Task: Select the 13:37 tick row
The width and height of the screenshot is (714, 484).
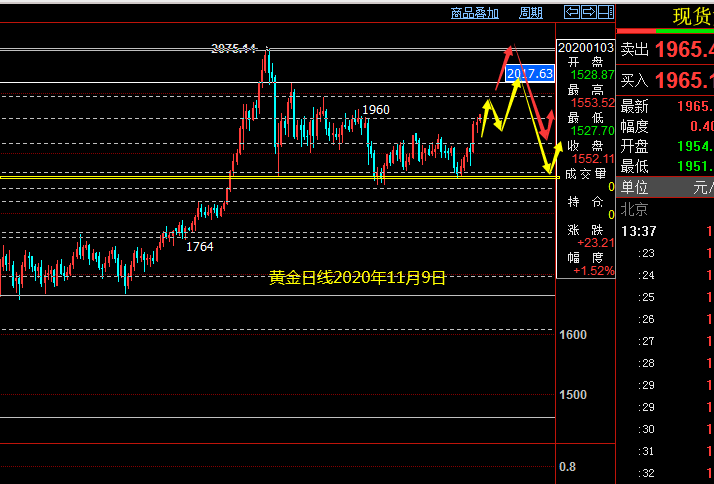Action: (665, 231)
